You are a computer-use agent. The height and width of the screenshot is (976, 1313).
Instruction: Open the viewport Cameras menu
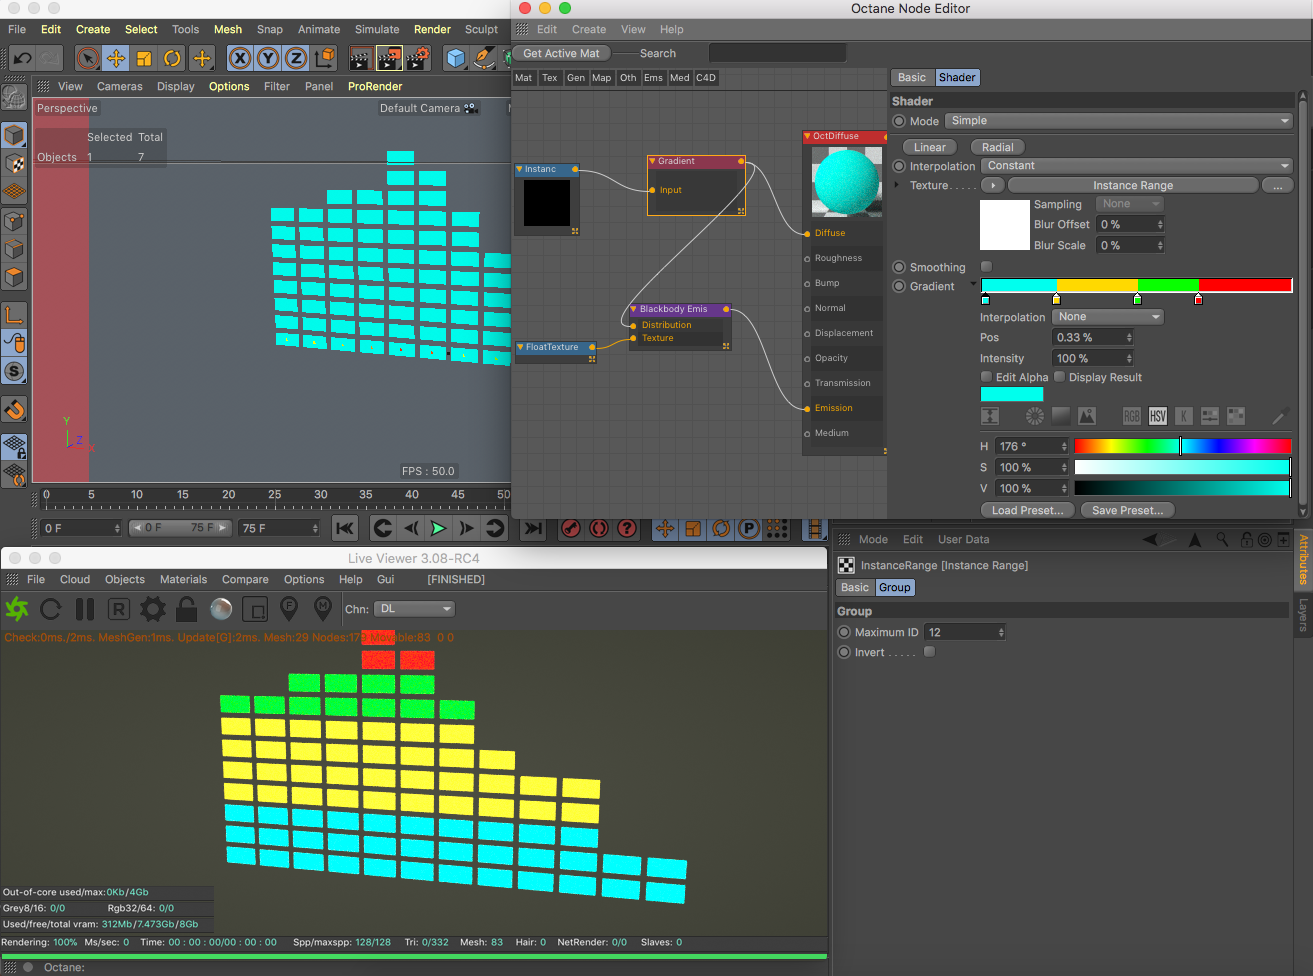click(x=120, y=86)
